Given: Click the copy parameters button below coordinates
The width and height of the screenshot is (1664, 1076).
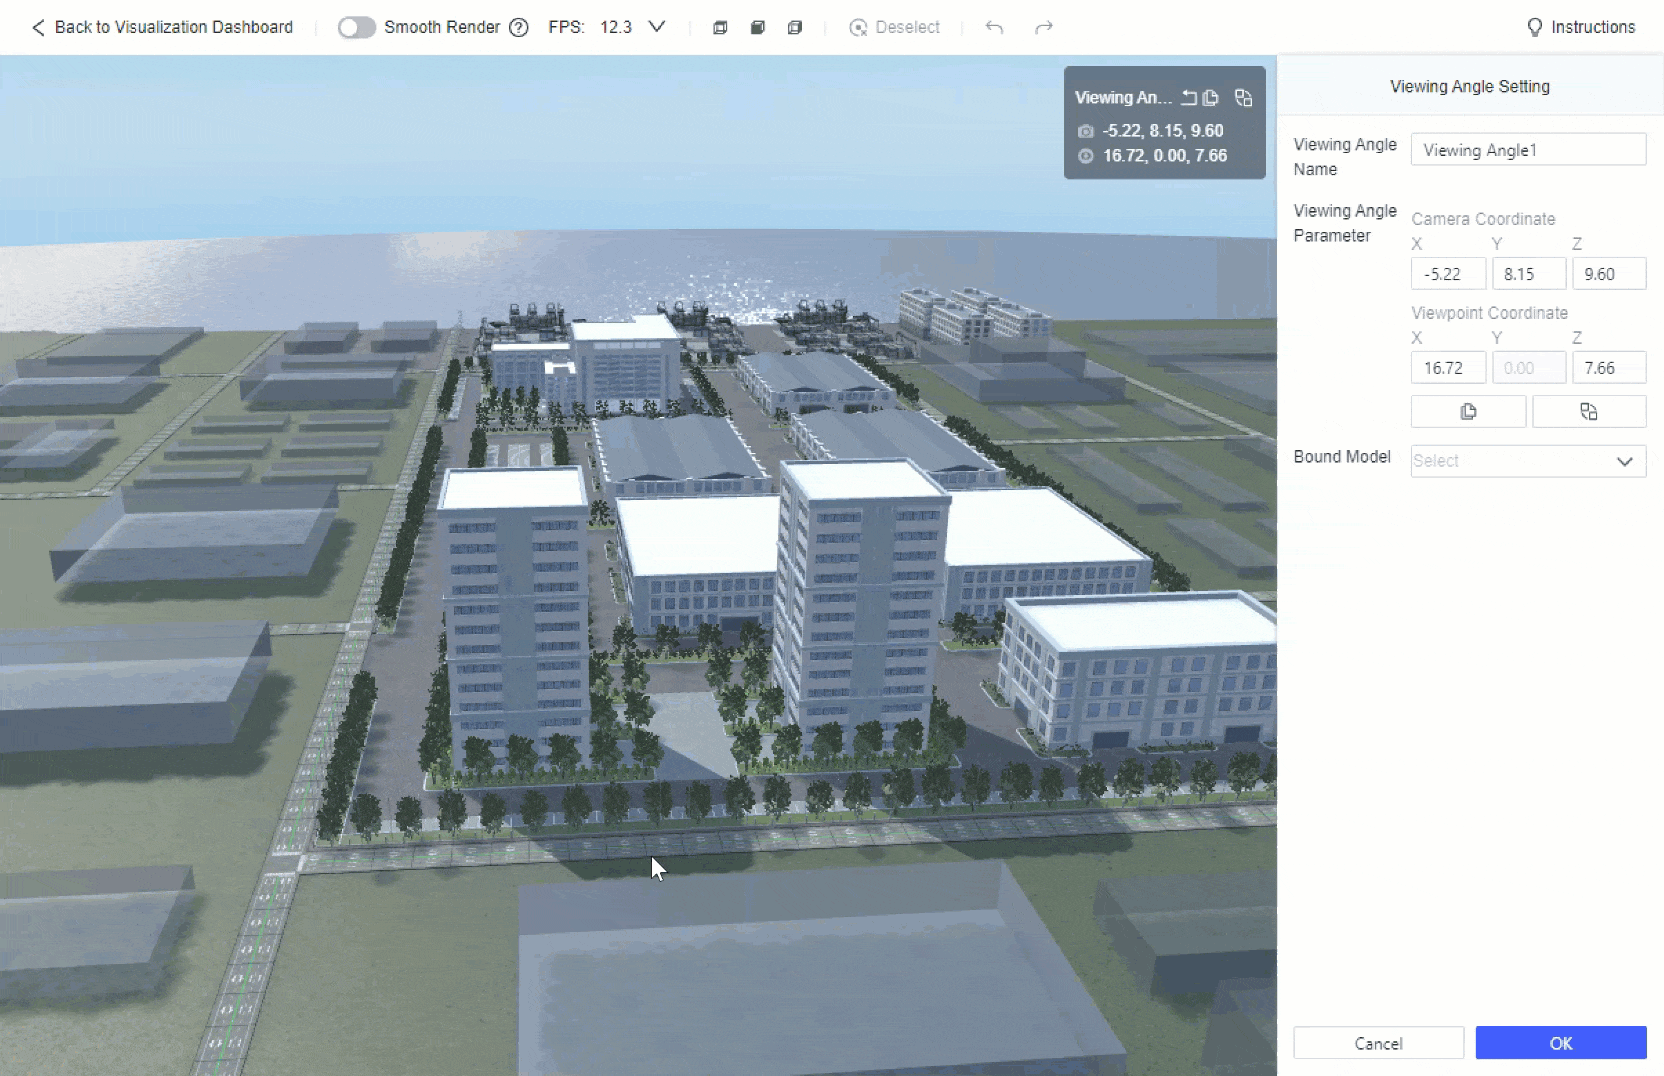Looking at the screenshot, I should (1468, 412).
